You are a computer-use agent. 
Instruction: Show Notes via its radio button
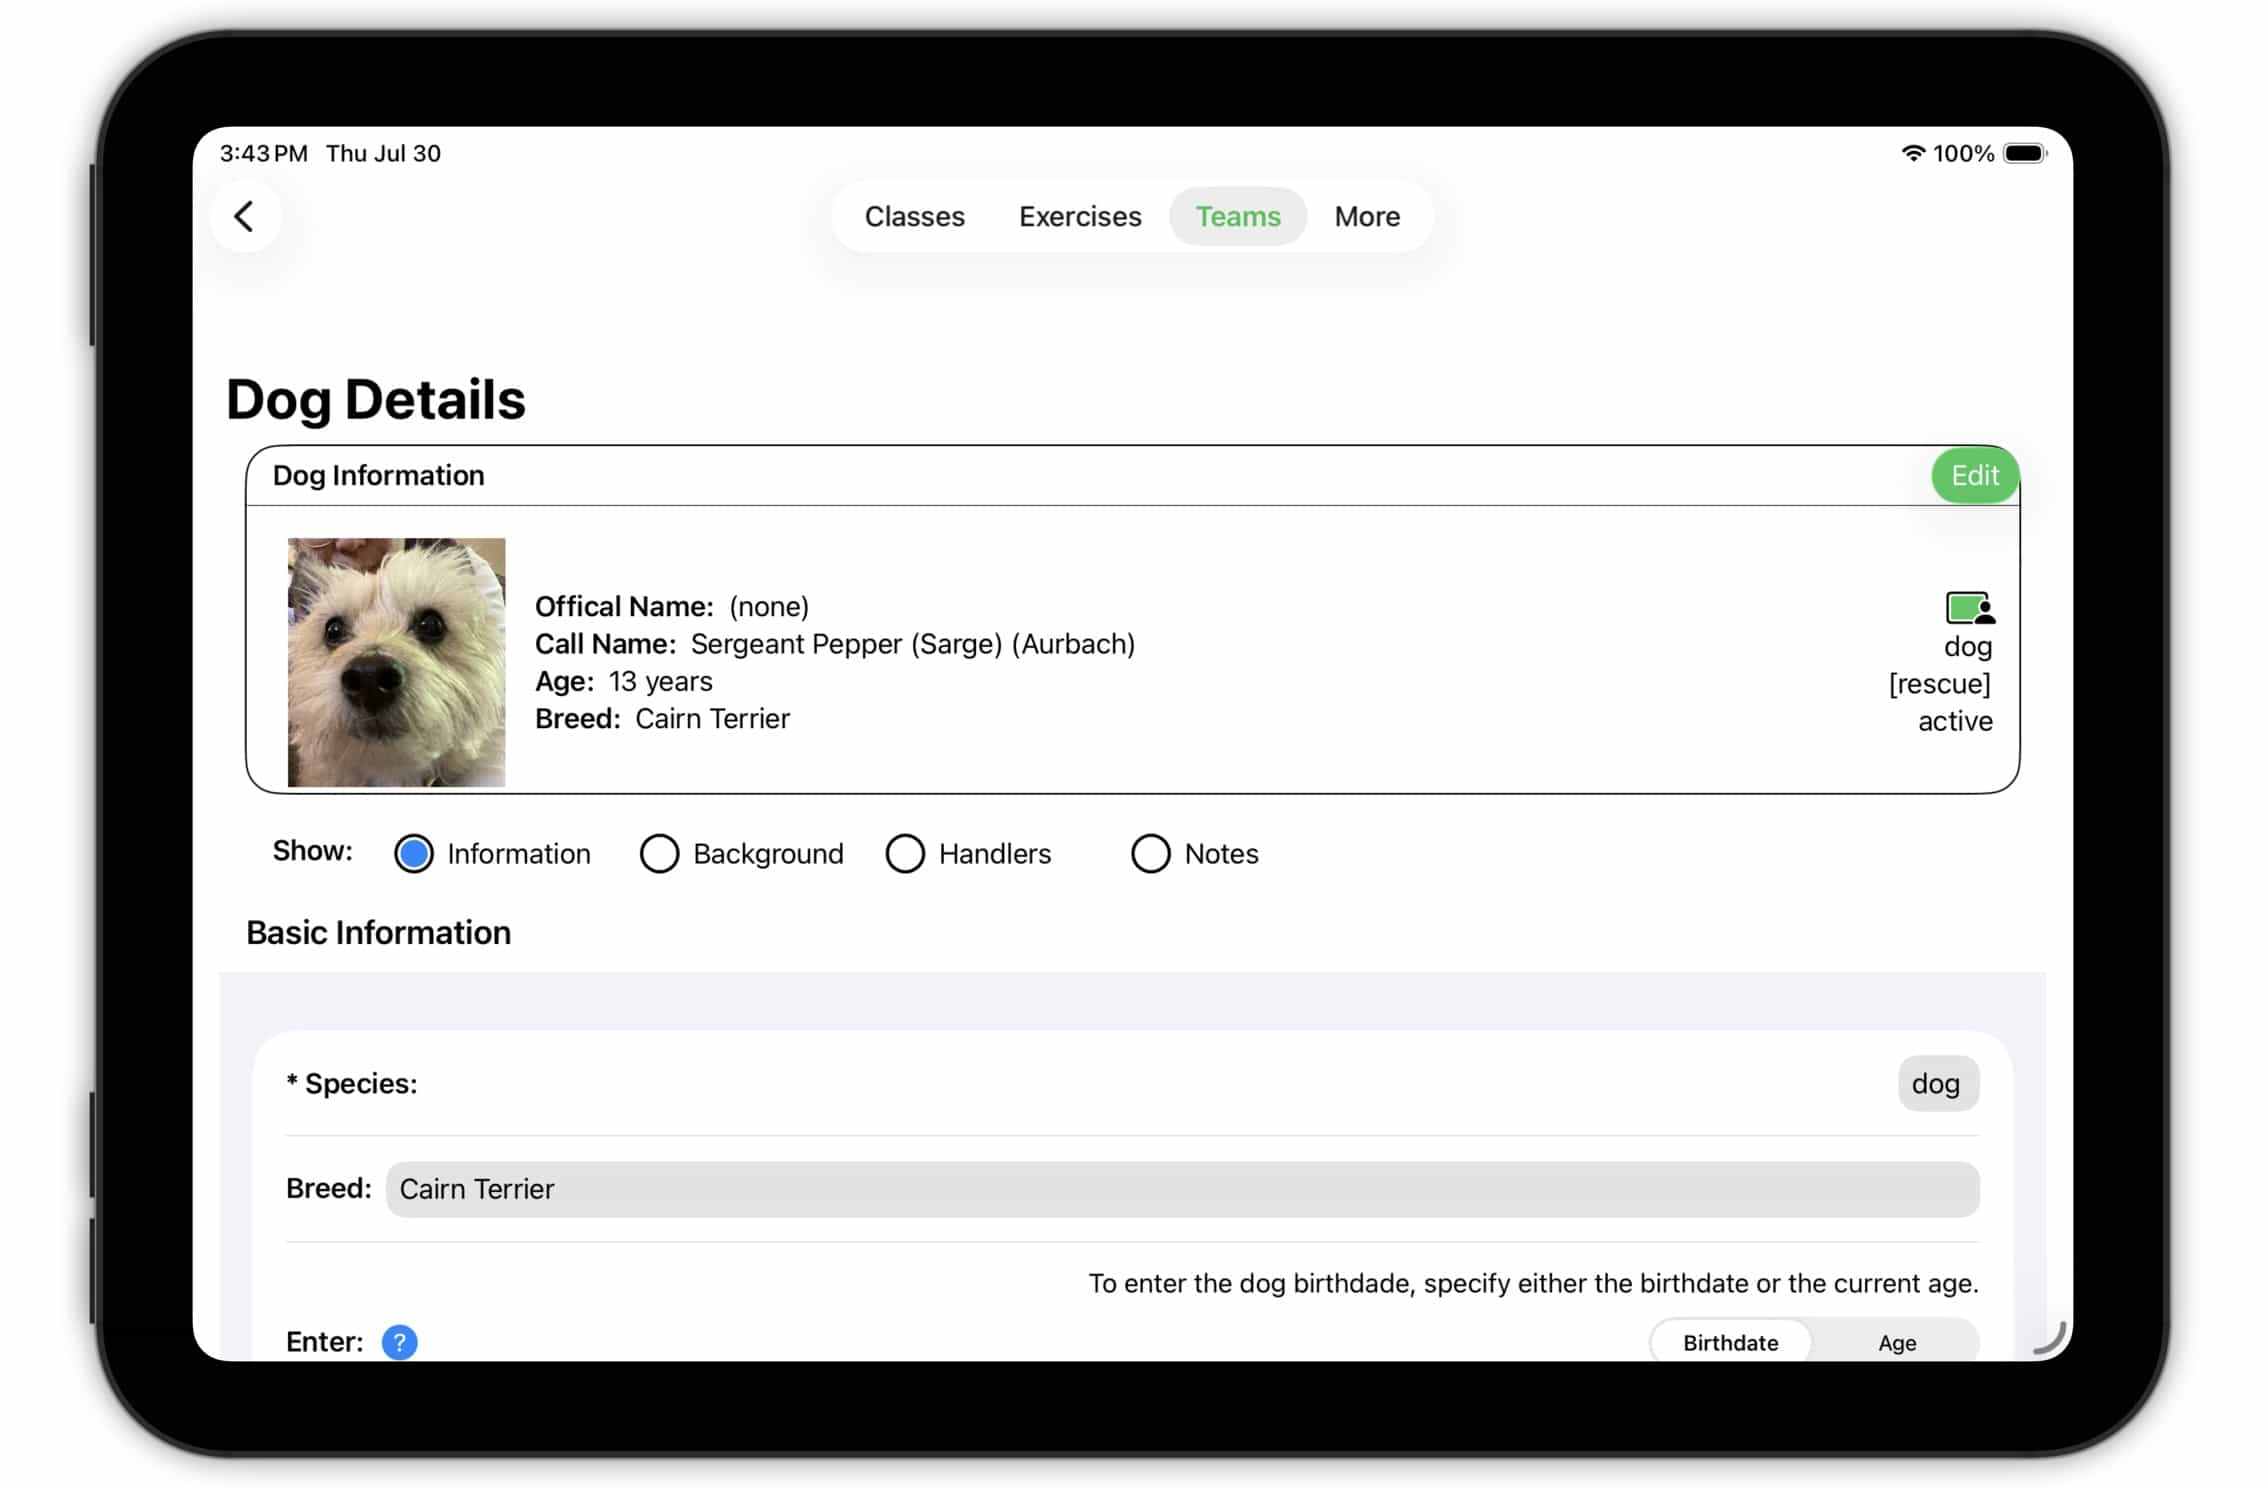[1150, 854]
